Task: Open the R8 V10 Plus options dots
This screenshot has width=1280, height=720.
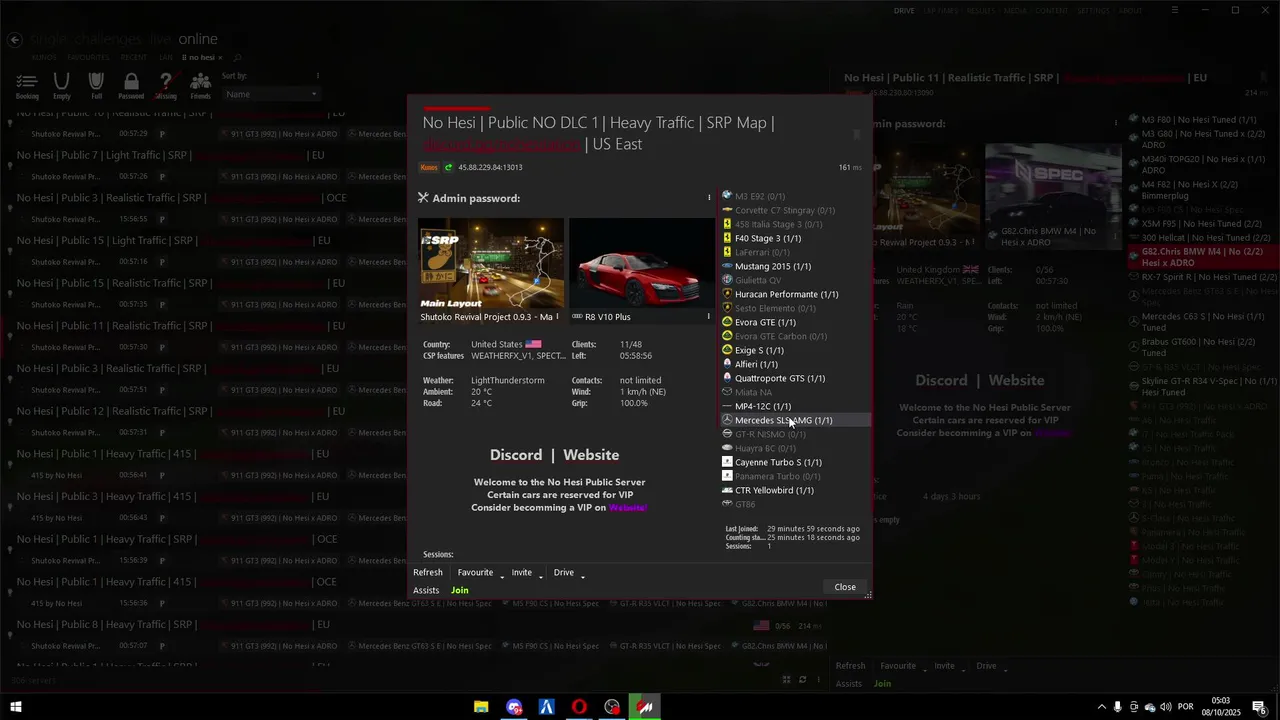Action: tap(709, 317)
